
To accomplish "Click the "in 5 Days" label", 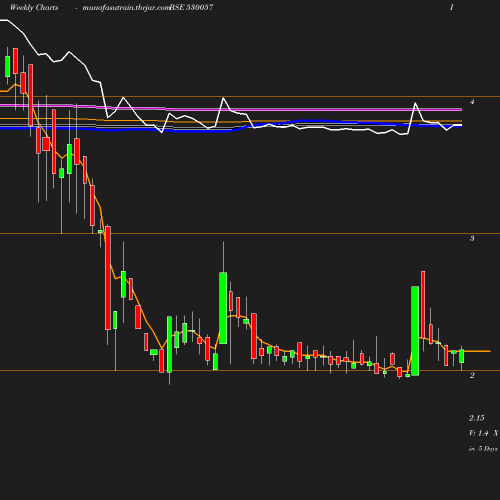I will (x=483, y=449).
